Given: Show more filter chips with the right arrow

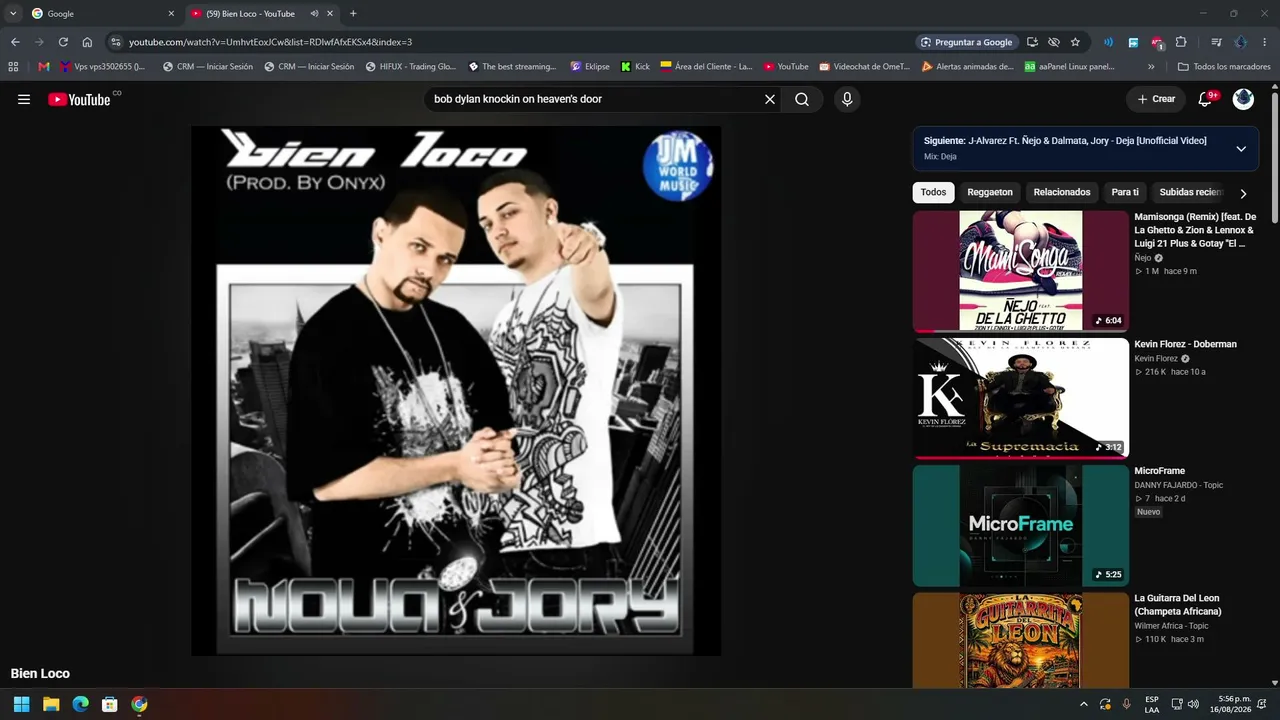Looking at the screenshot, I should tap(1243, 194).
